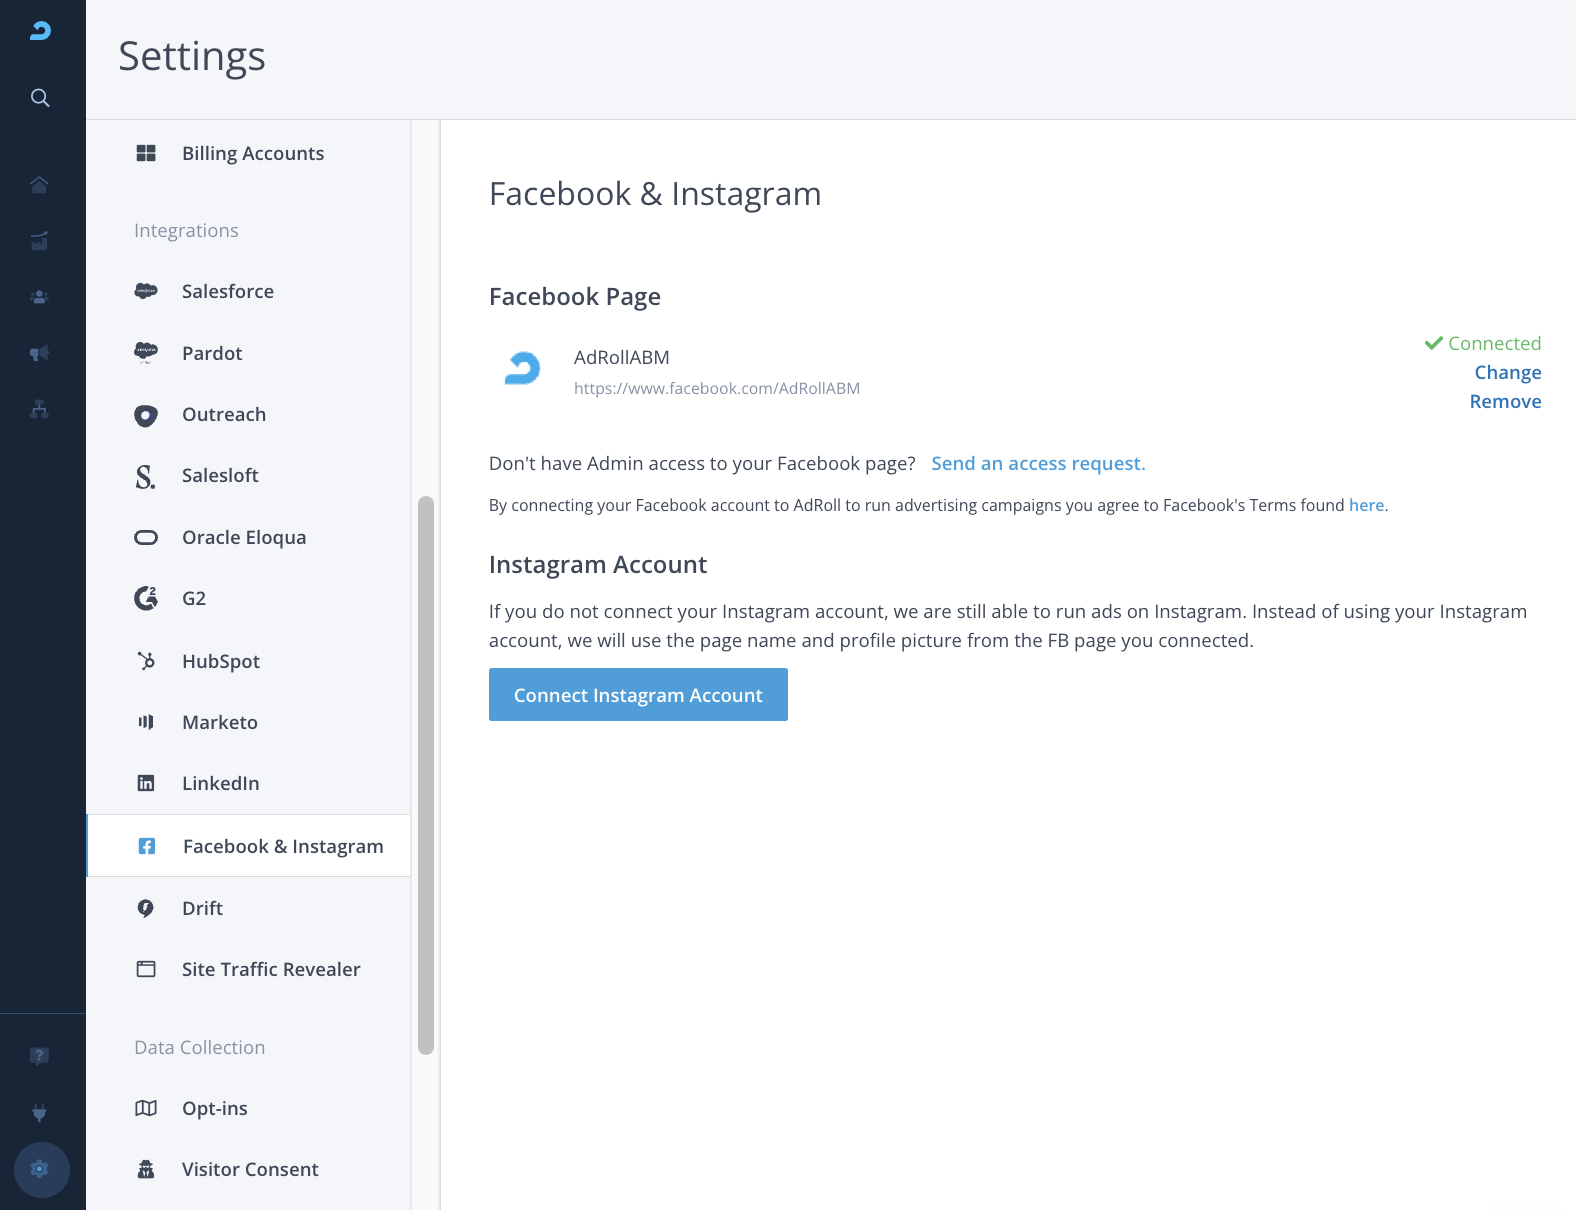
Task: Click Send an access request link
Action: [x=1038, y=463]
